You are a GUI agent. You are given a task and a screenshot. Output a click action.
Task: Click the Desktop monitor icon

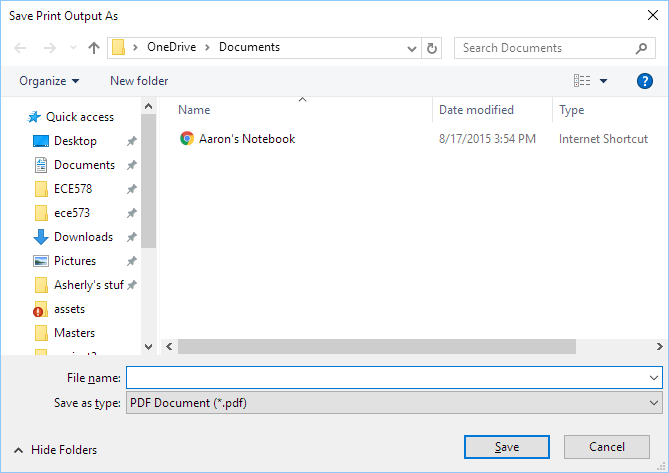[41, 141]
